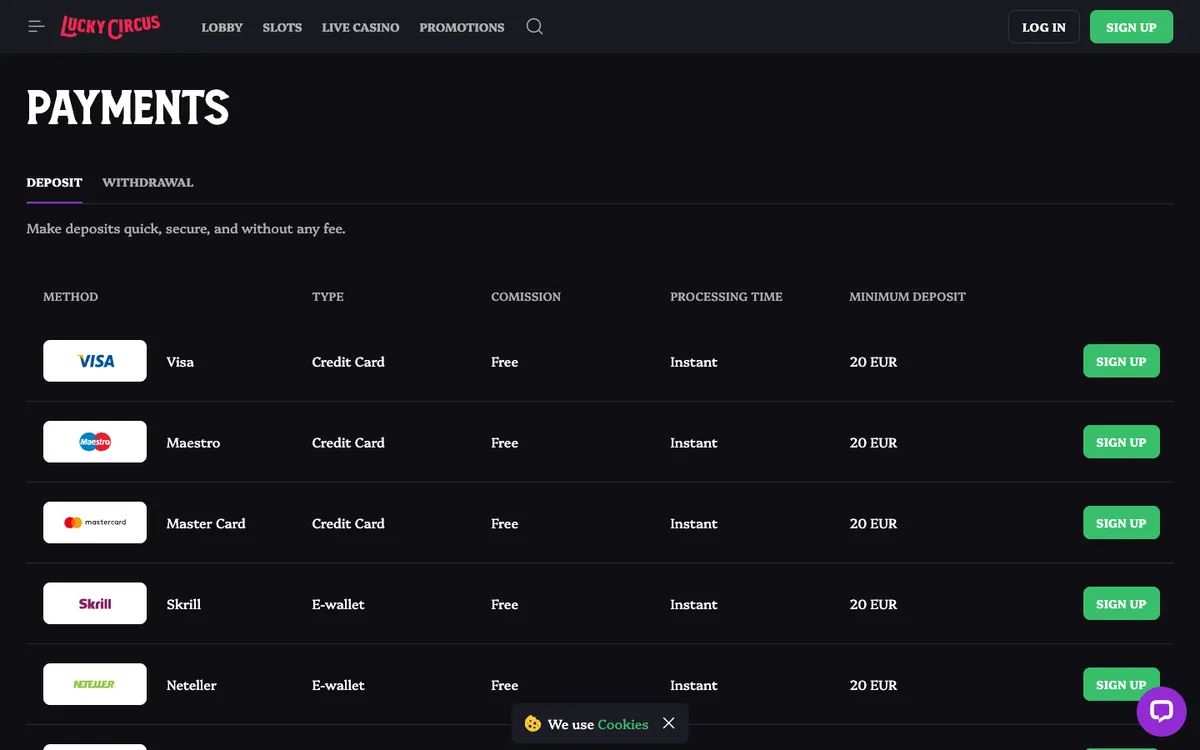This screenshot has width=1200, height=750.
Task: Click the Type column header
Action: click(328, 297)
